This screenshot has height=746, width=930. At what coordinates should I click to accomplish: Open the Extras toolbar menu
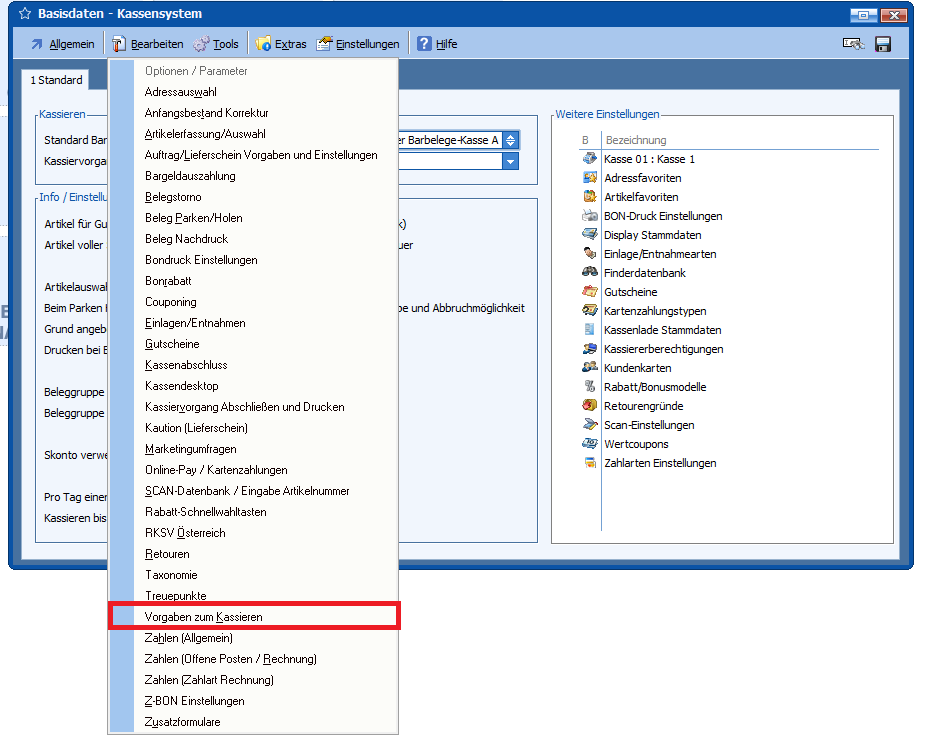click(x=281, y=44)
